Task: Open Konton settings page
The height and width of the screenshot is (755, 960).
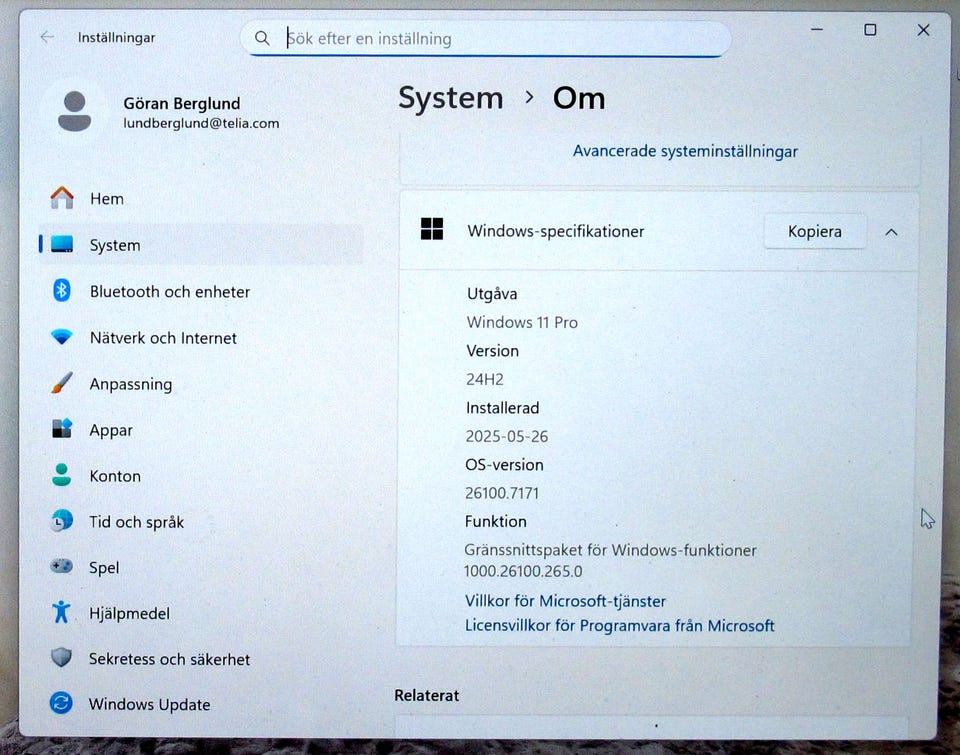Action: click(201, 476)
